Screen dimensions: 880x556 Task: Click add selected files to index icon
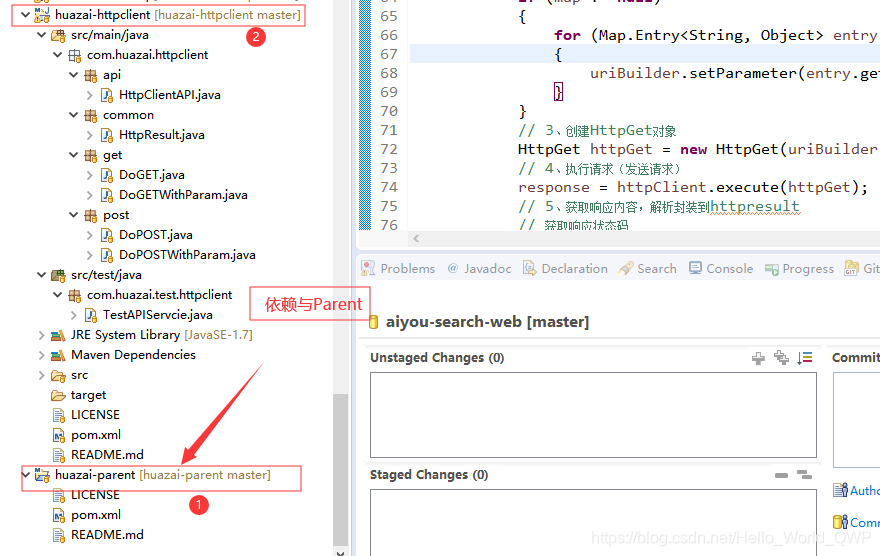tap(758, 358)
